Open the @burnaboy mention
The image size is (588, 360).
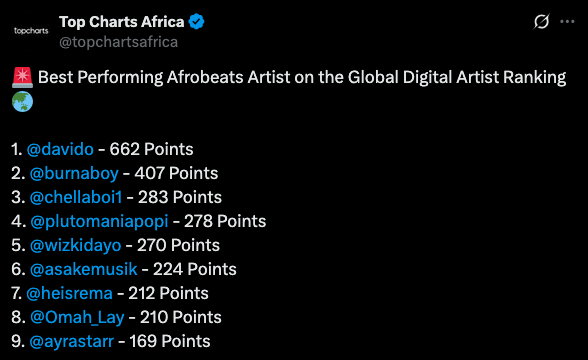point(74,173)
